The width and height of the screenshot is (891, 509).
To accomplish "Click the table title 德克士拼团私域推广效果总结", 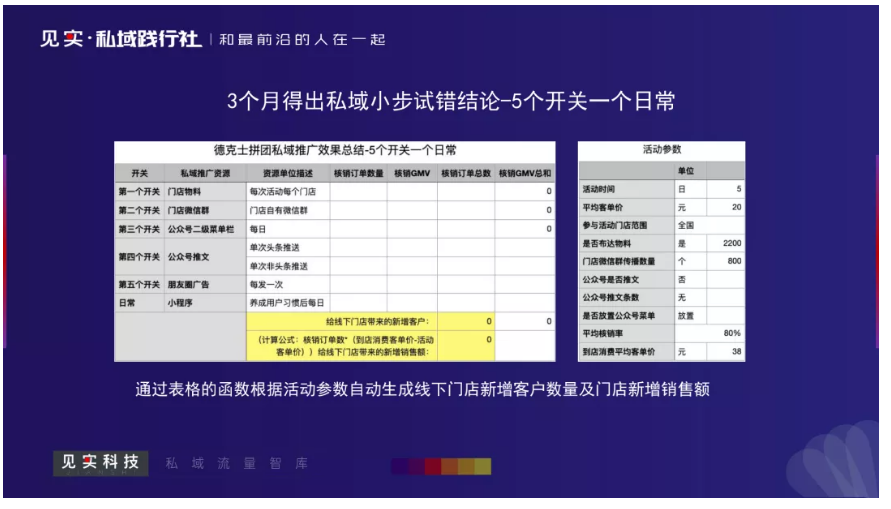I will 335,150.
